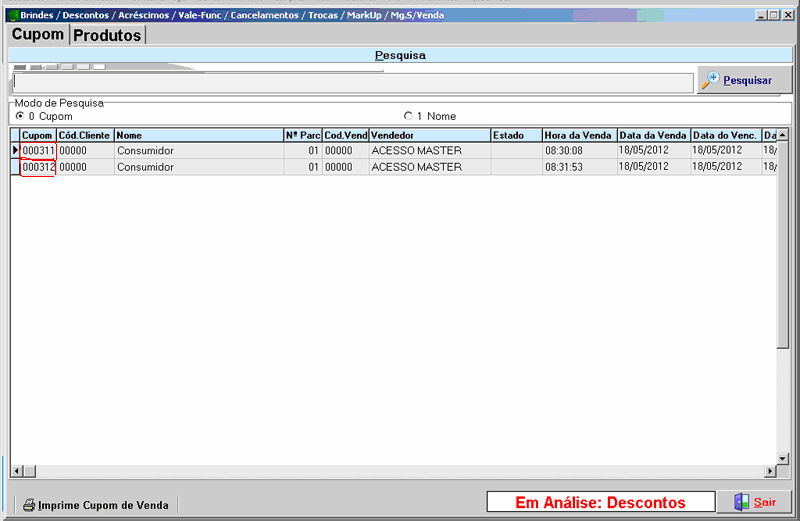Image resolution: width=800 pixels, height=521 pixels.
Task: Click the printer icon for Imprime Cupom
Action: (x=29, y=505)
